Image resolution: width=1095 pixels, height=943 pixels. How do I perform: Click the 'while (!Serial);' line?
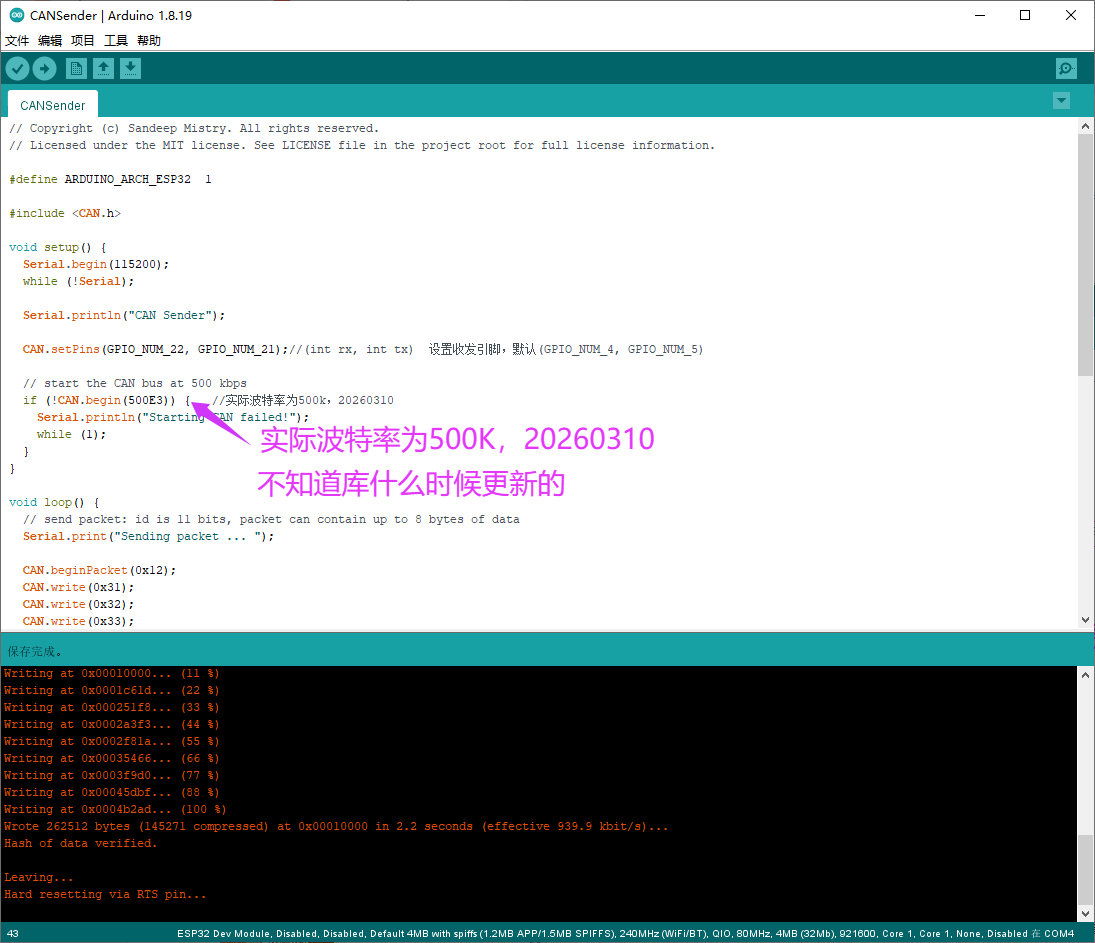pyautogui.click(x=78, y=281)
